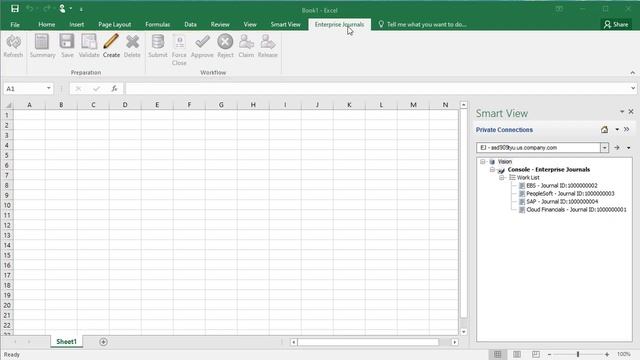Click the zoom out minus button

[549, 355]
